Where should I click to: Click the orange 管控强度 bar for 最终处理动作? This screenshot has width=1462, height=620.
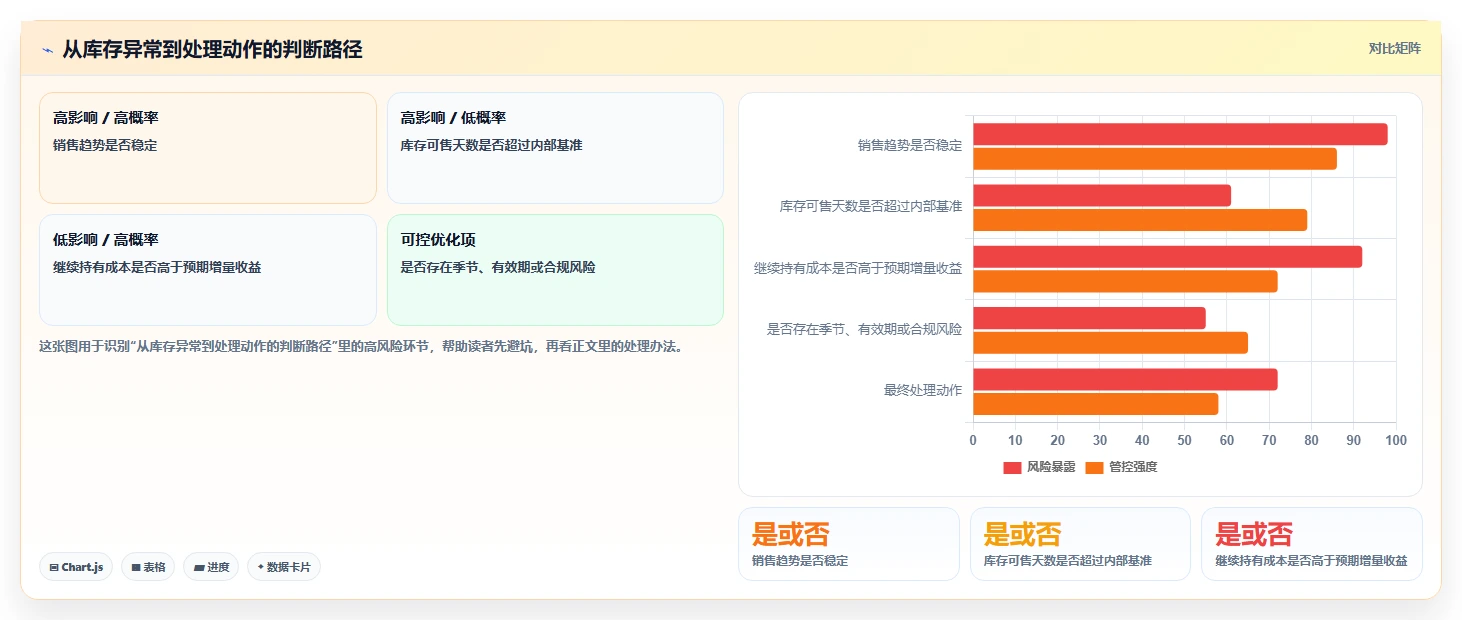tap(1095, 404)
